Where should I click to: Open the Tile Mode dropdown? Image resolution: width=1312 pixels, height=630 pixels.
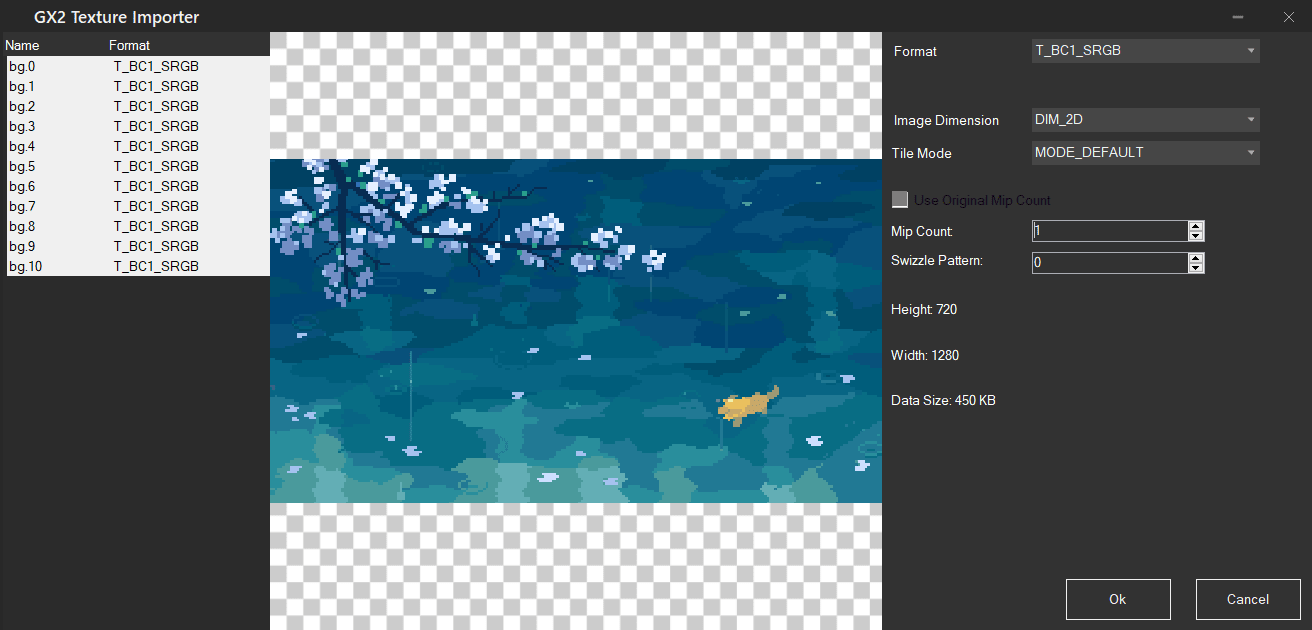(x=1145, y=153)
